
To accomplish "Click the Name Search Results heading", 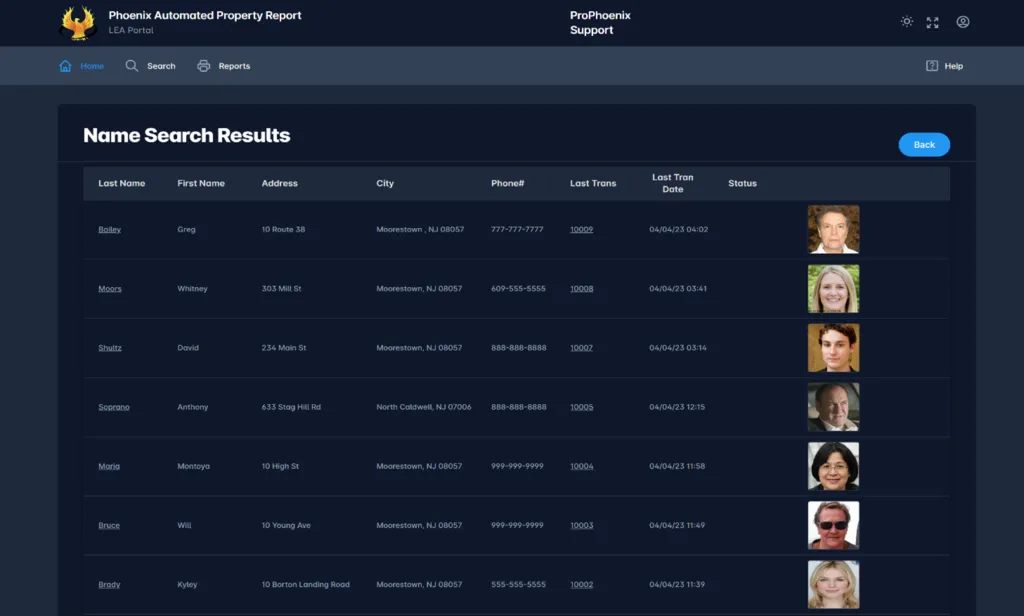I will (187, 135).
